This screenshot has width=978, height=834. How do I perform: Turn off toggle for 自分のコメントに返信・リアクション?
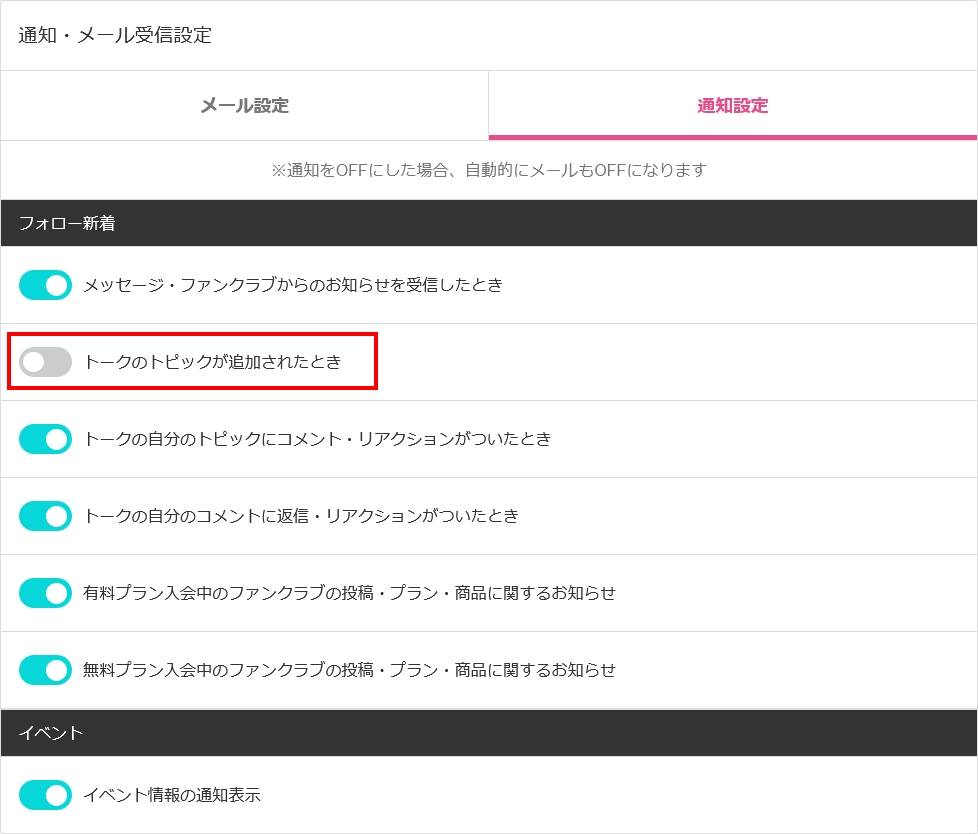(46, 516)
